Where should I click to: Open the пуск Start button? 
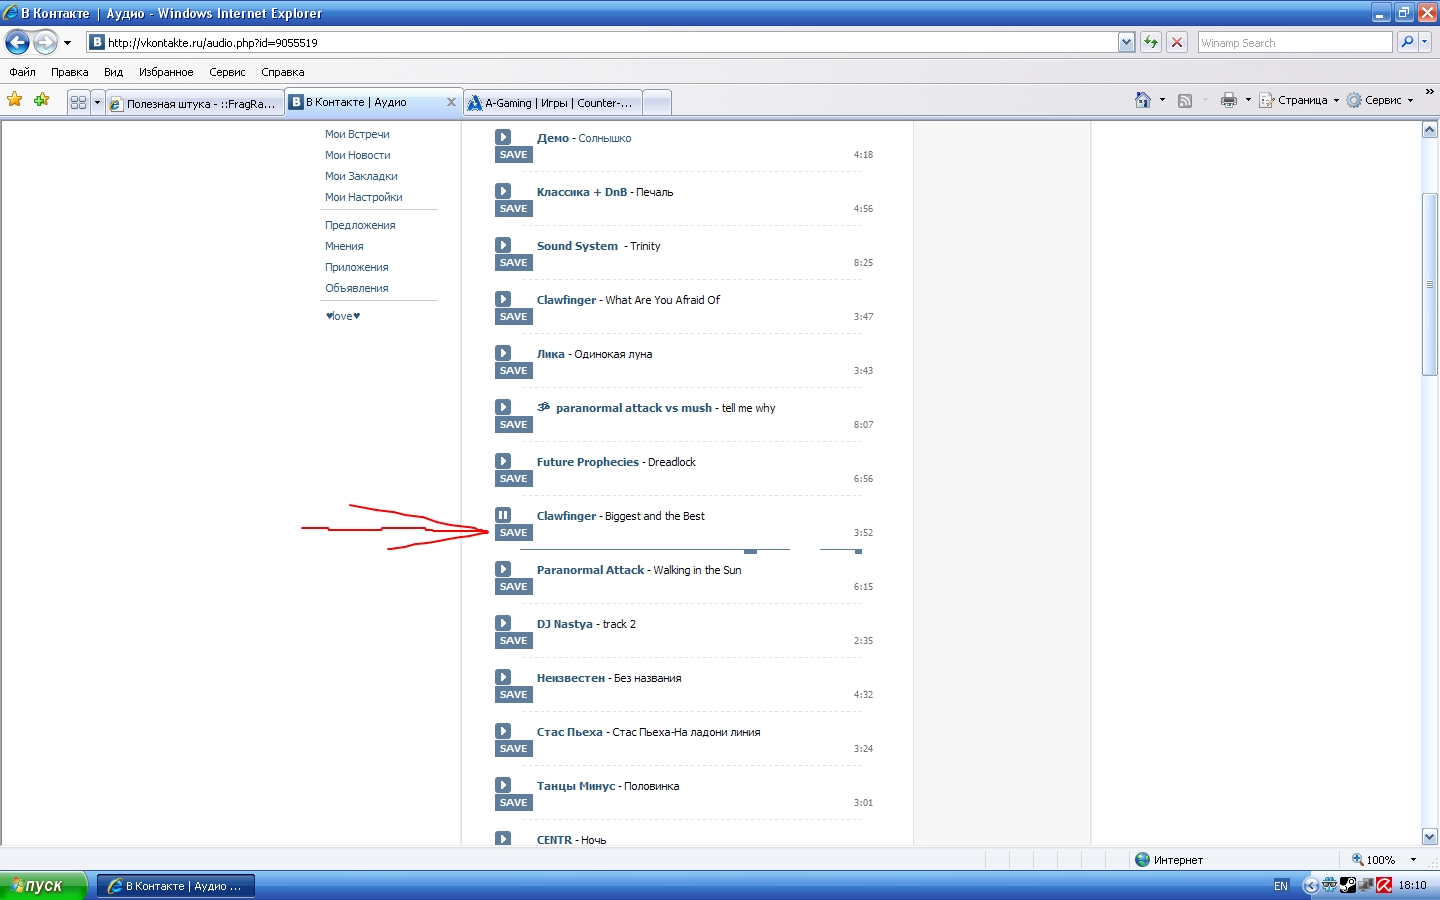click(43, 885)
